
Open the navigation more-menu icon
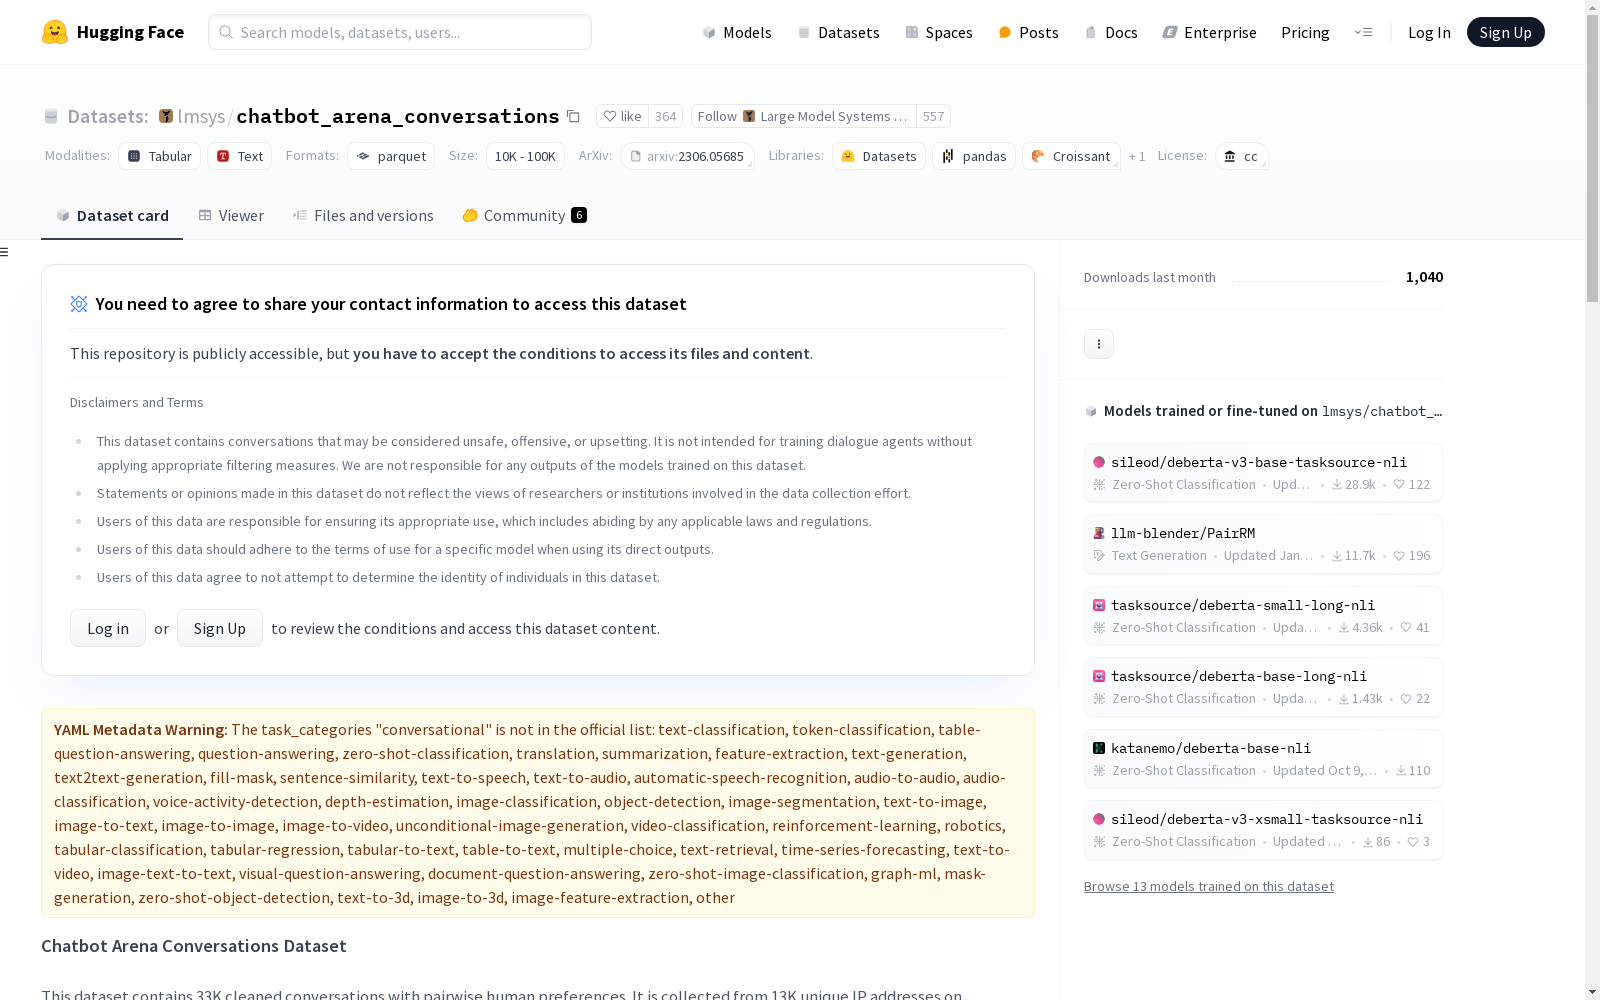(1363, 32)
